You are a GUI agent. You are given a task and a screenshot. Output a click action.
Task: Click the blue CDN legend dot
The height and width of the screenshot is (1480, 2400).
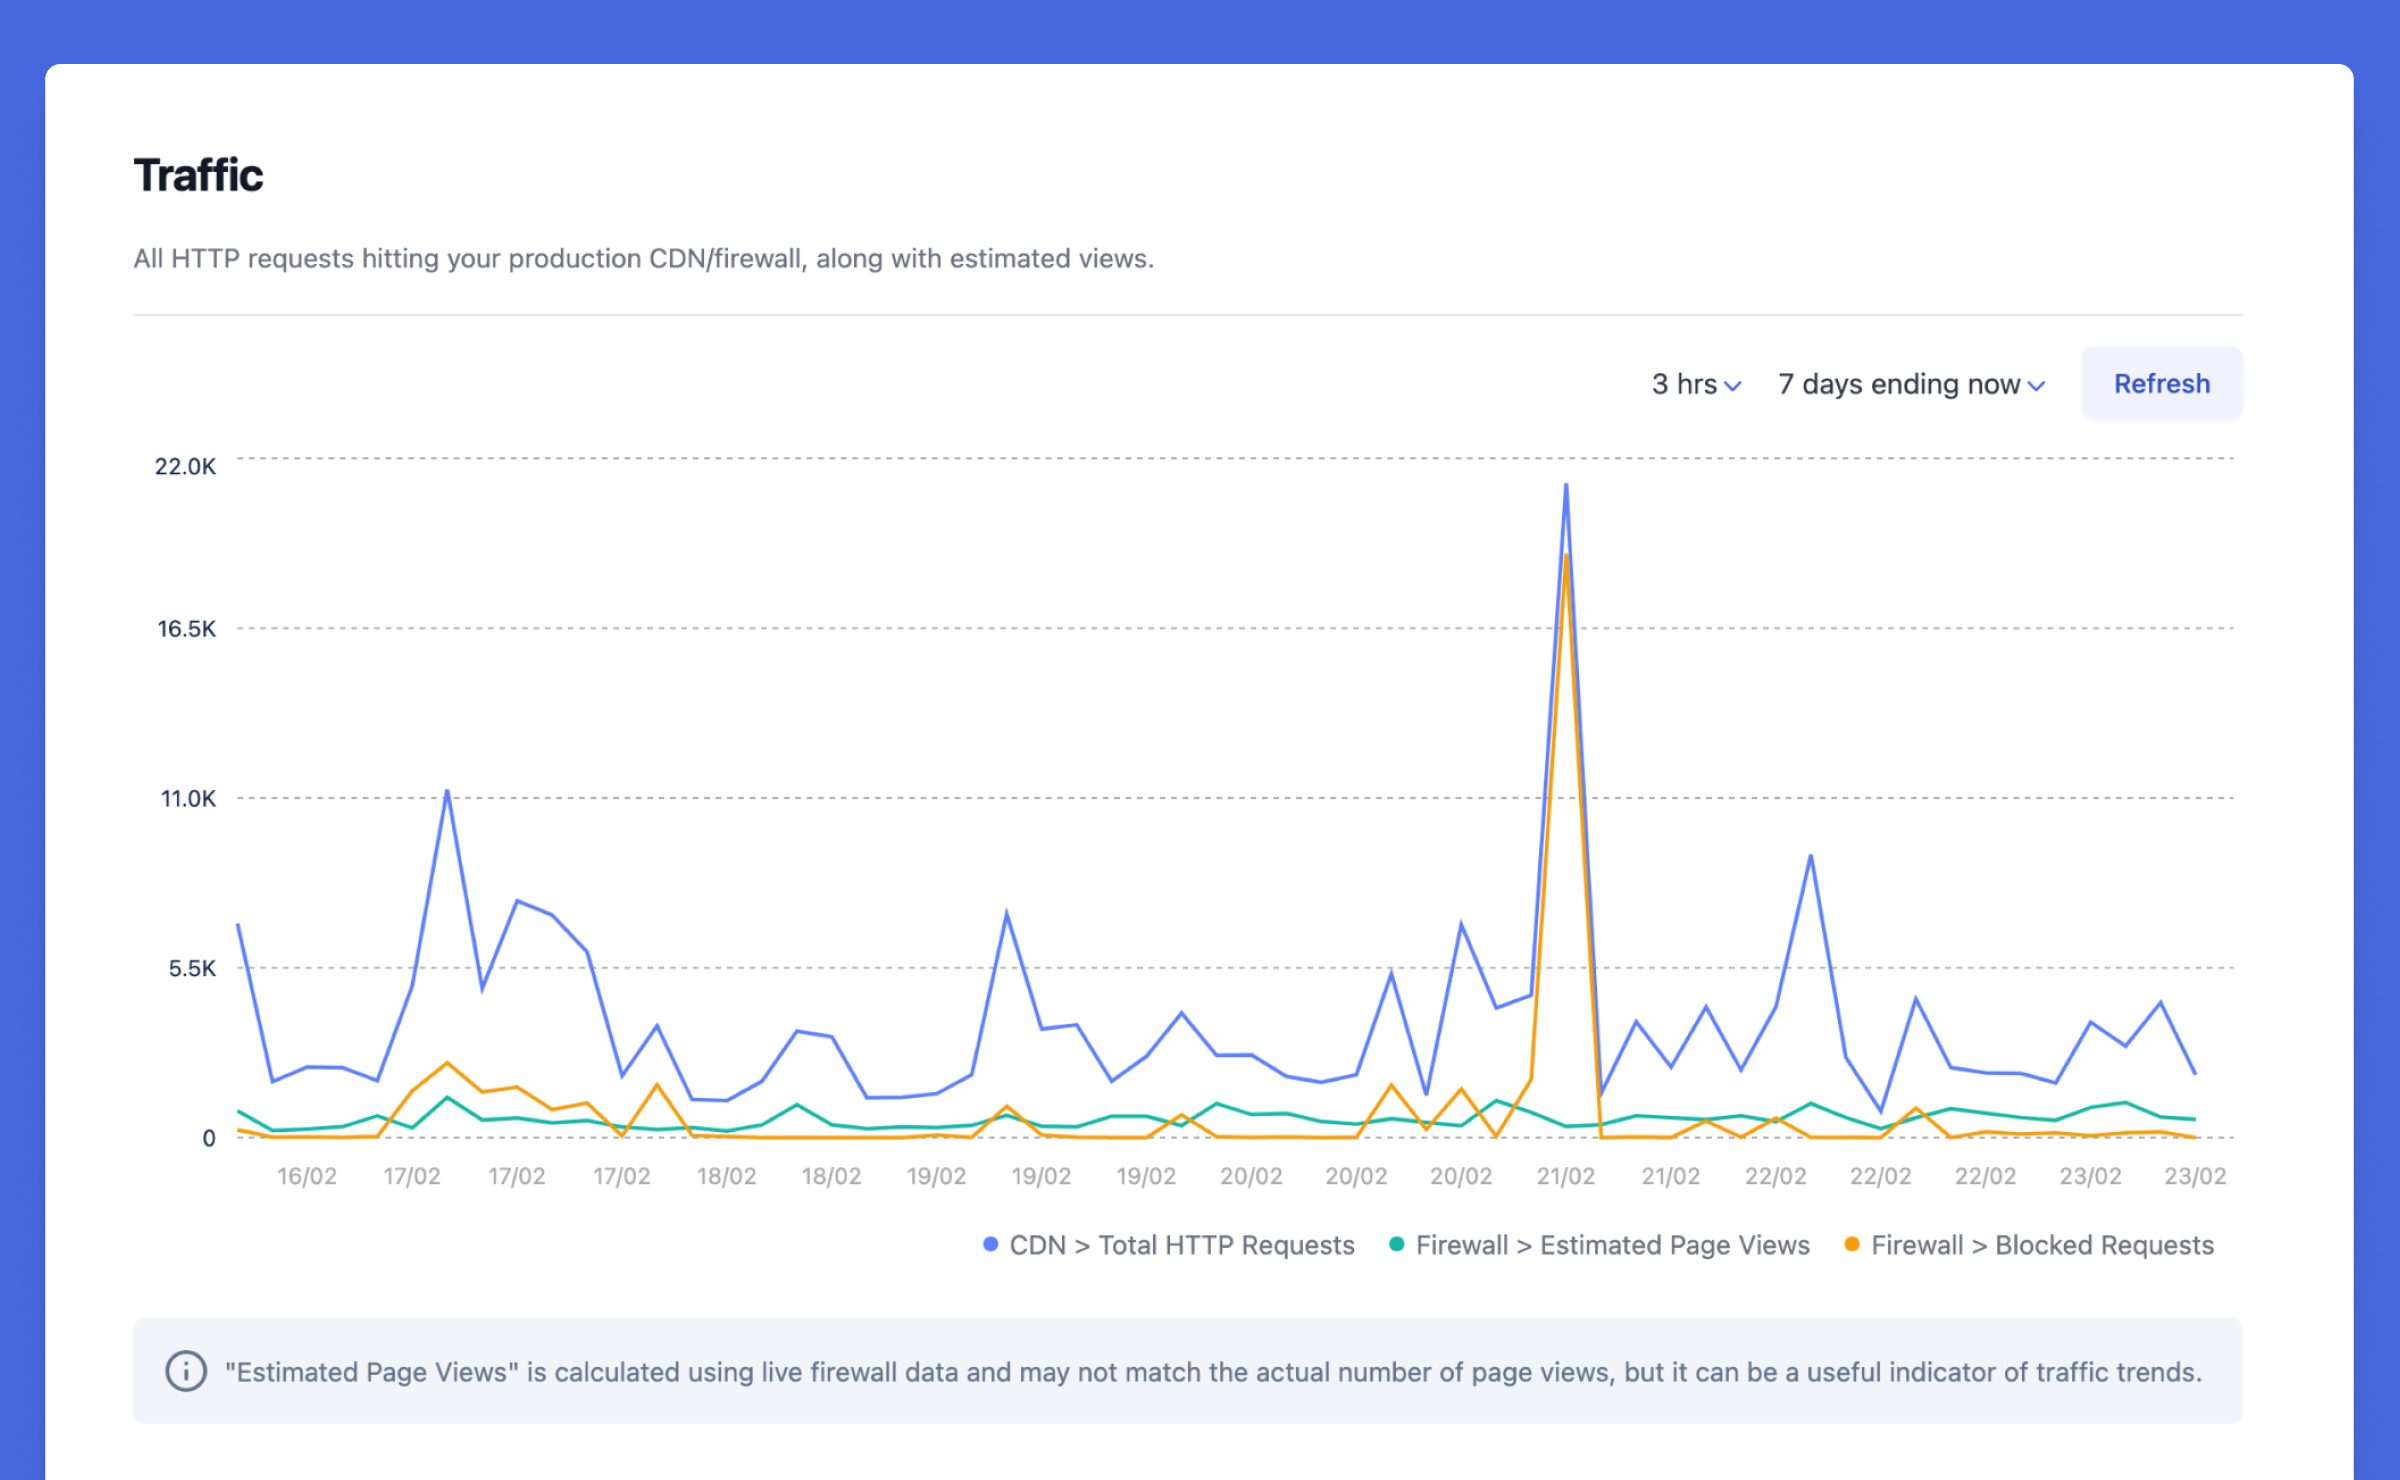click(x=990, y=1244)
